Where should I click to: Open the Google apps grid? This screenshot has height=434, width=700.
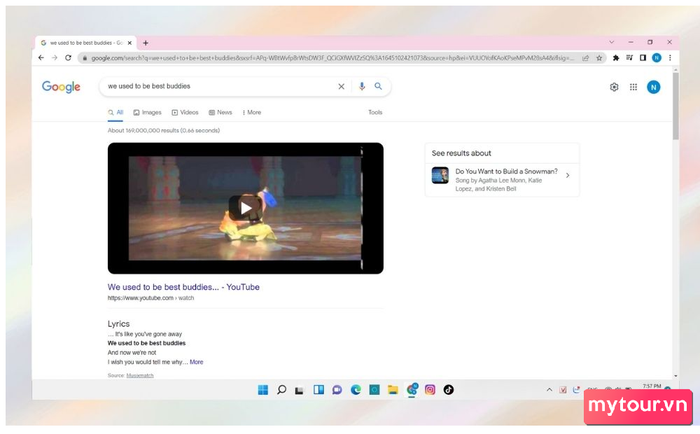click(633, 87)
